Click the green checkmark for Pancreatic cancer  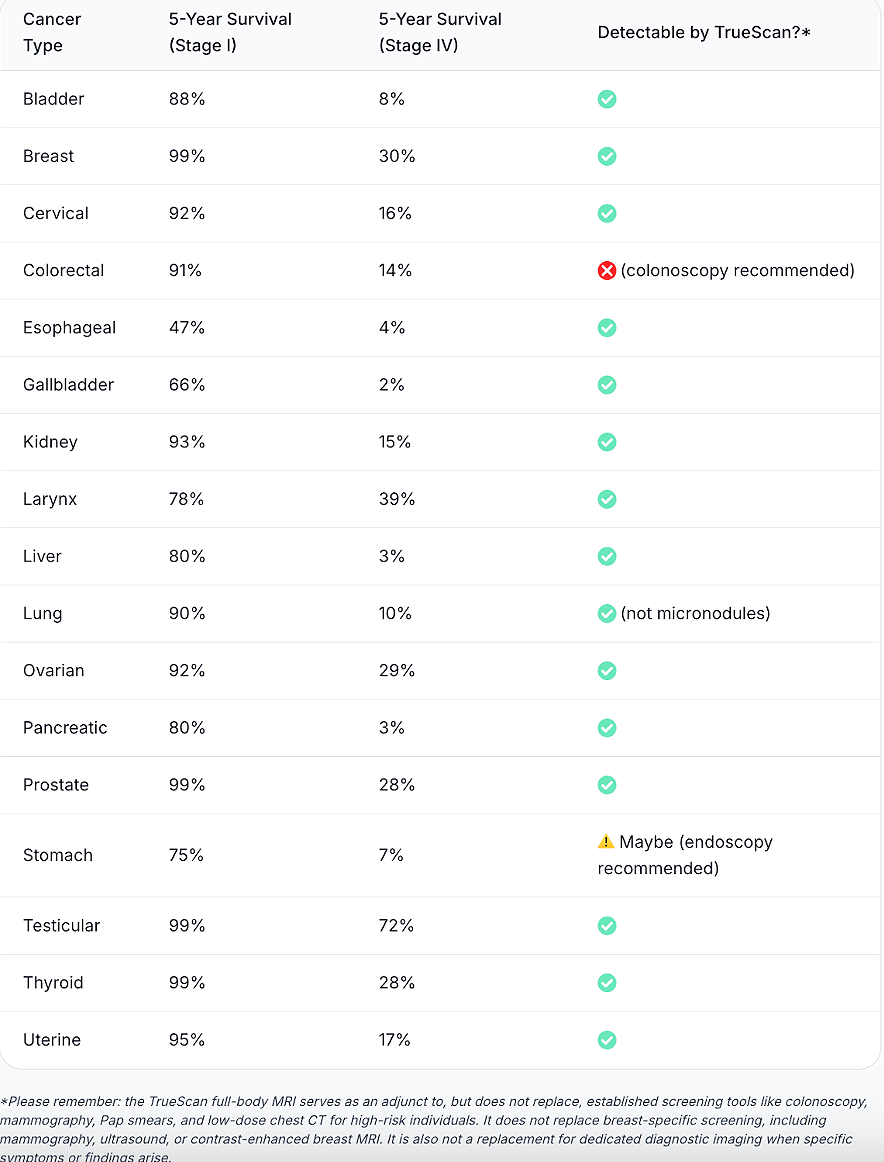(x=607, y=728)
